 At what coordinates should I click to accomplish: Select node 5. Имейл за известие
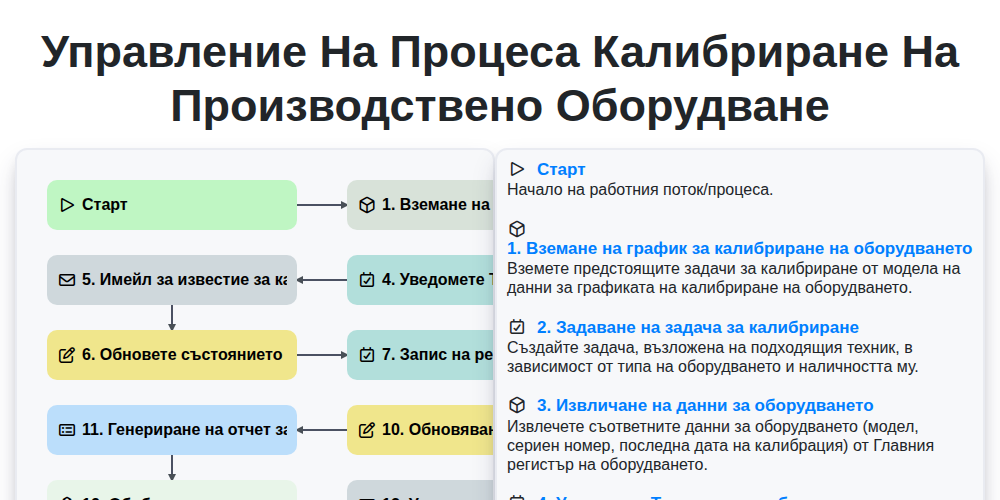point(172,280)
